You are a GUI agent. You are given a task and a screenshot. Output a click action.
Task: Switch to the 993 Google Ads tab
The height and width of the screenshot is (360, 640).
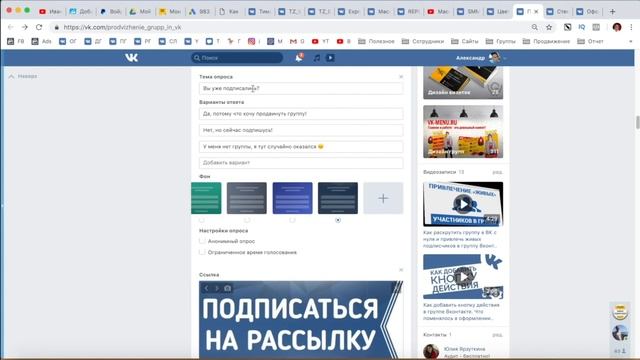coord(199,11)
